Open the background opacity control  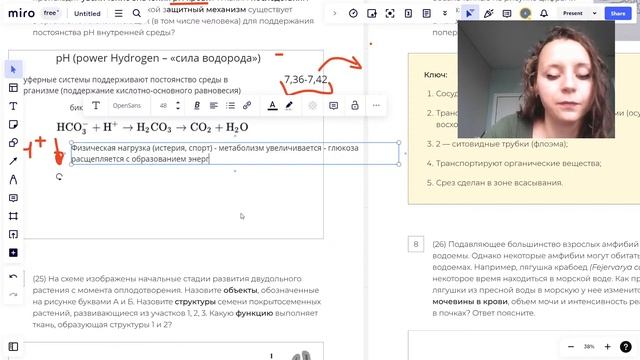(x=312, y=106)
